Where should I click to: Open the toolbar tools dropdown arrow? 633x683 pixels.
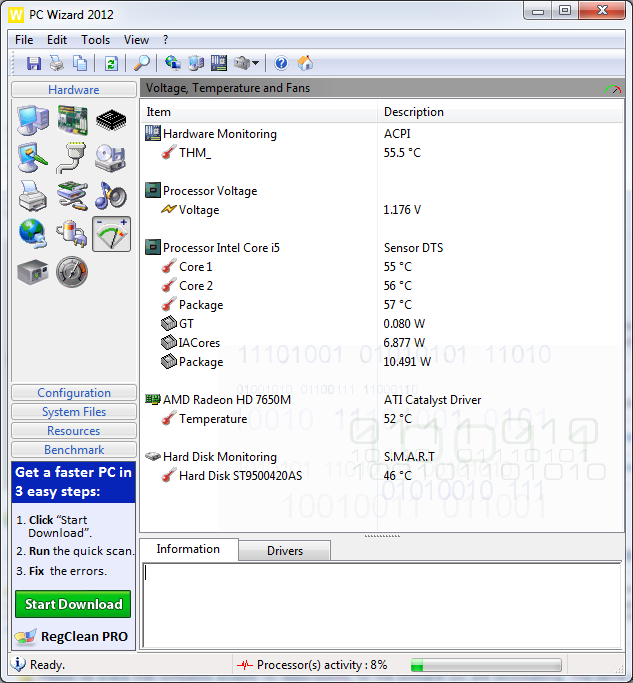click(x=256, y=64)
